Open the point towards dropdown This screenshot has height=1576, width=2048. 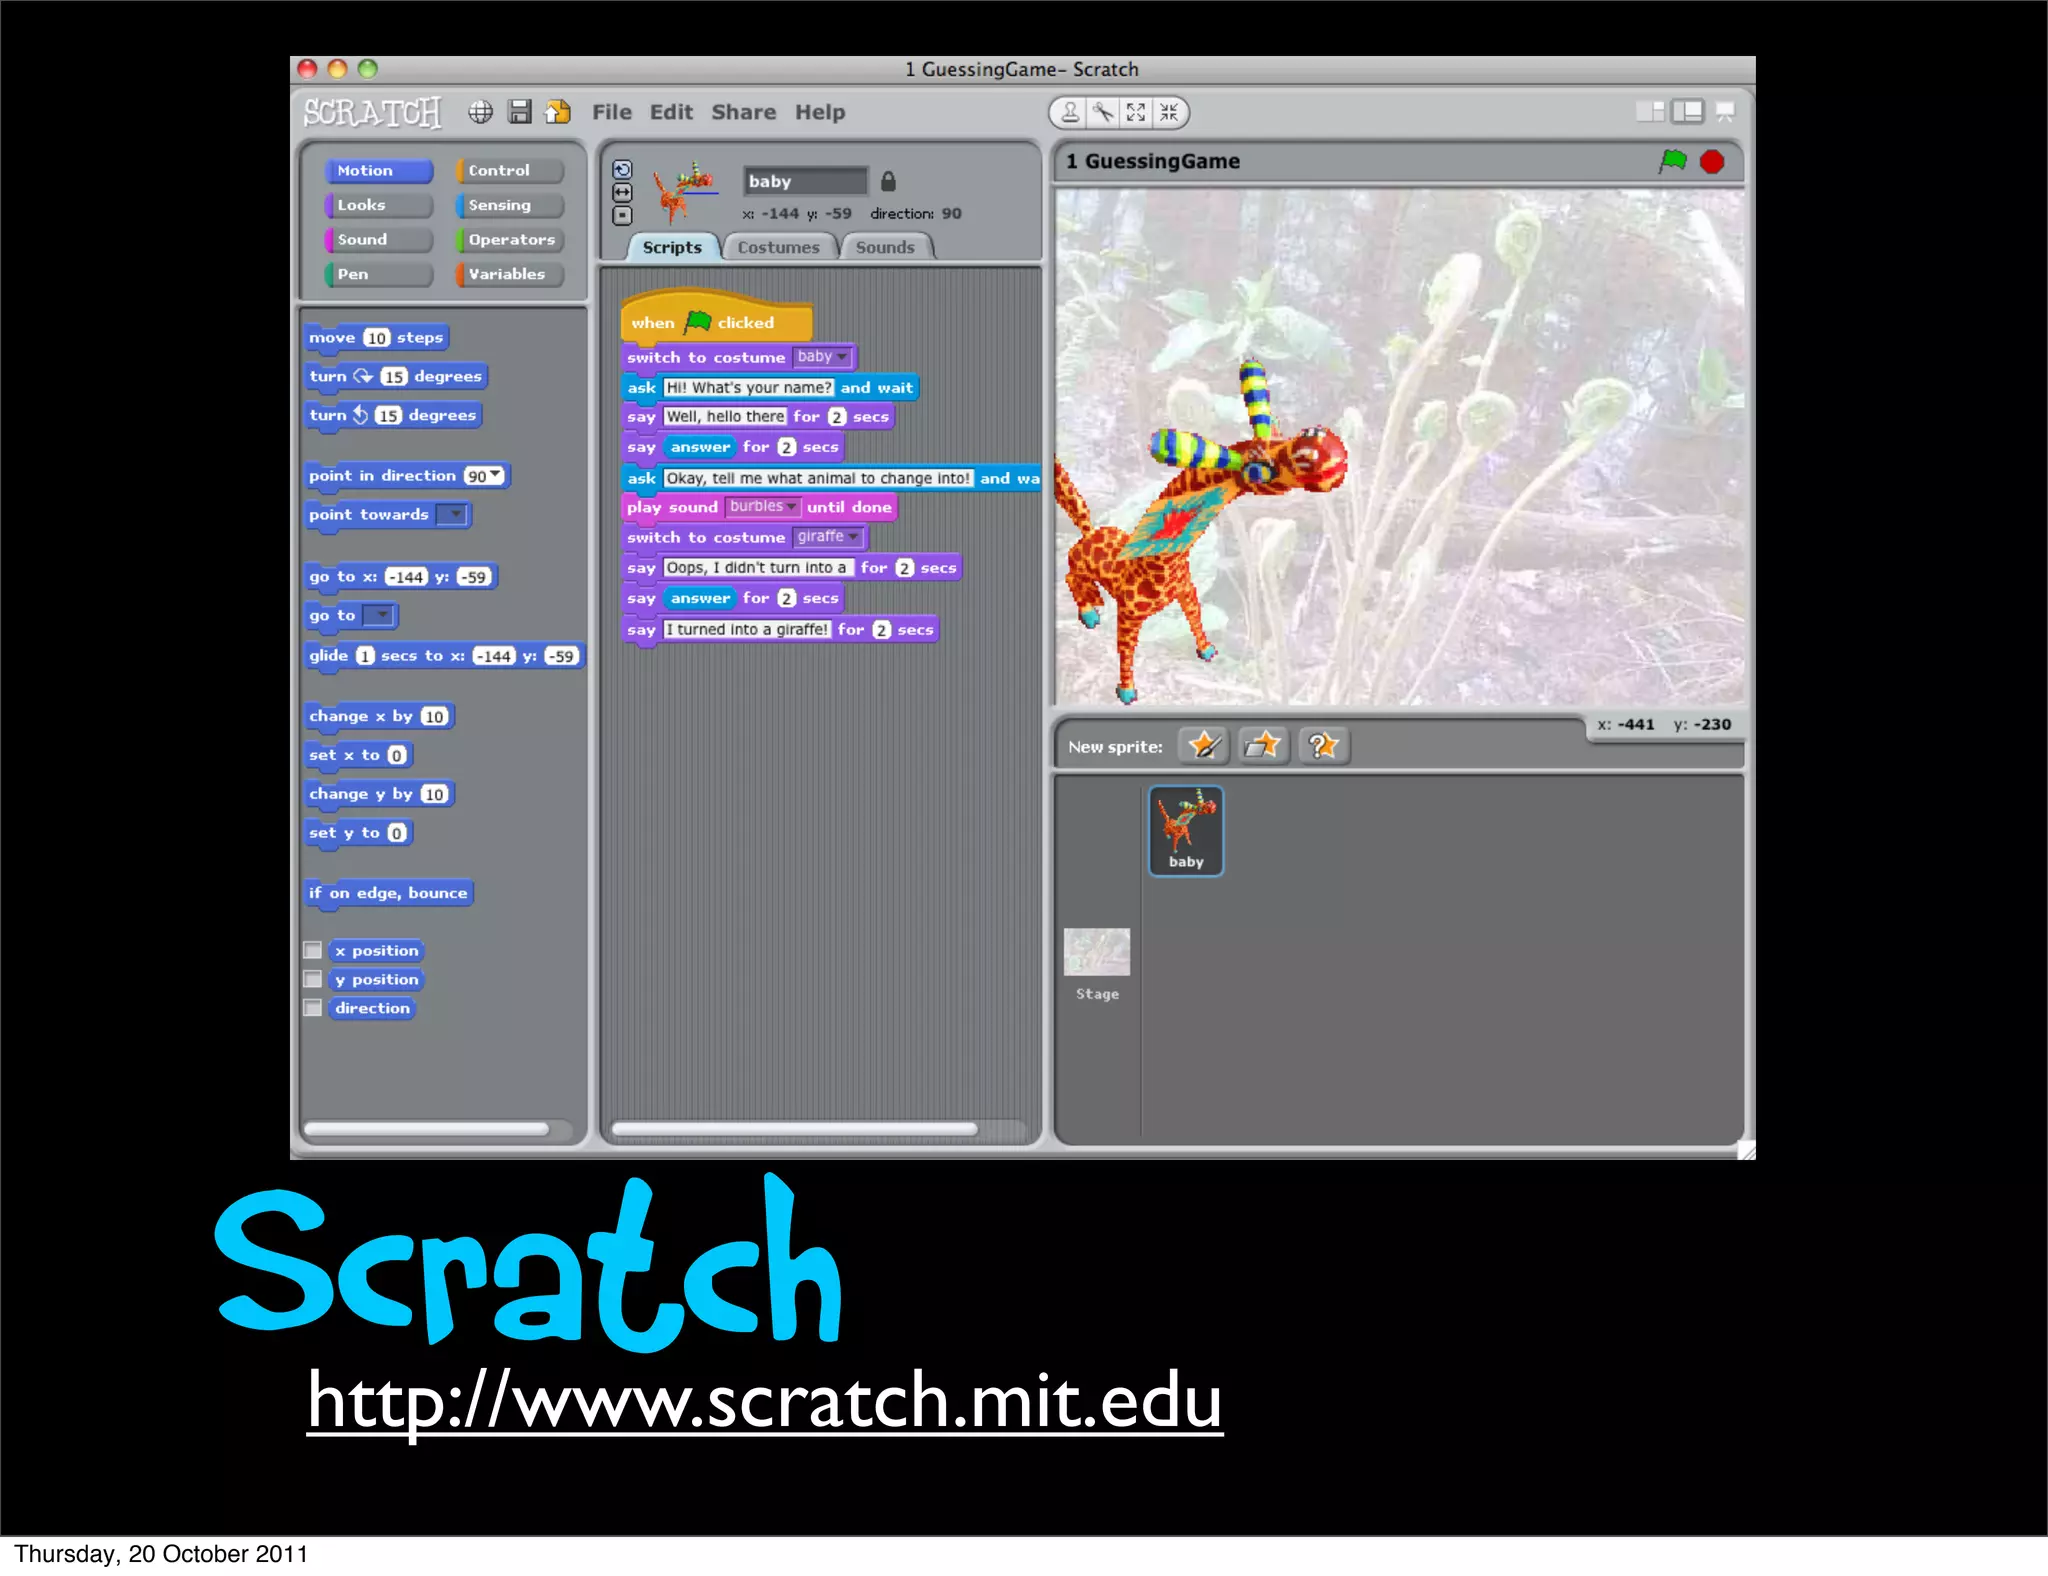click(x=453, y=514)
